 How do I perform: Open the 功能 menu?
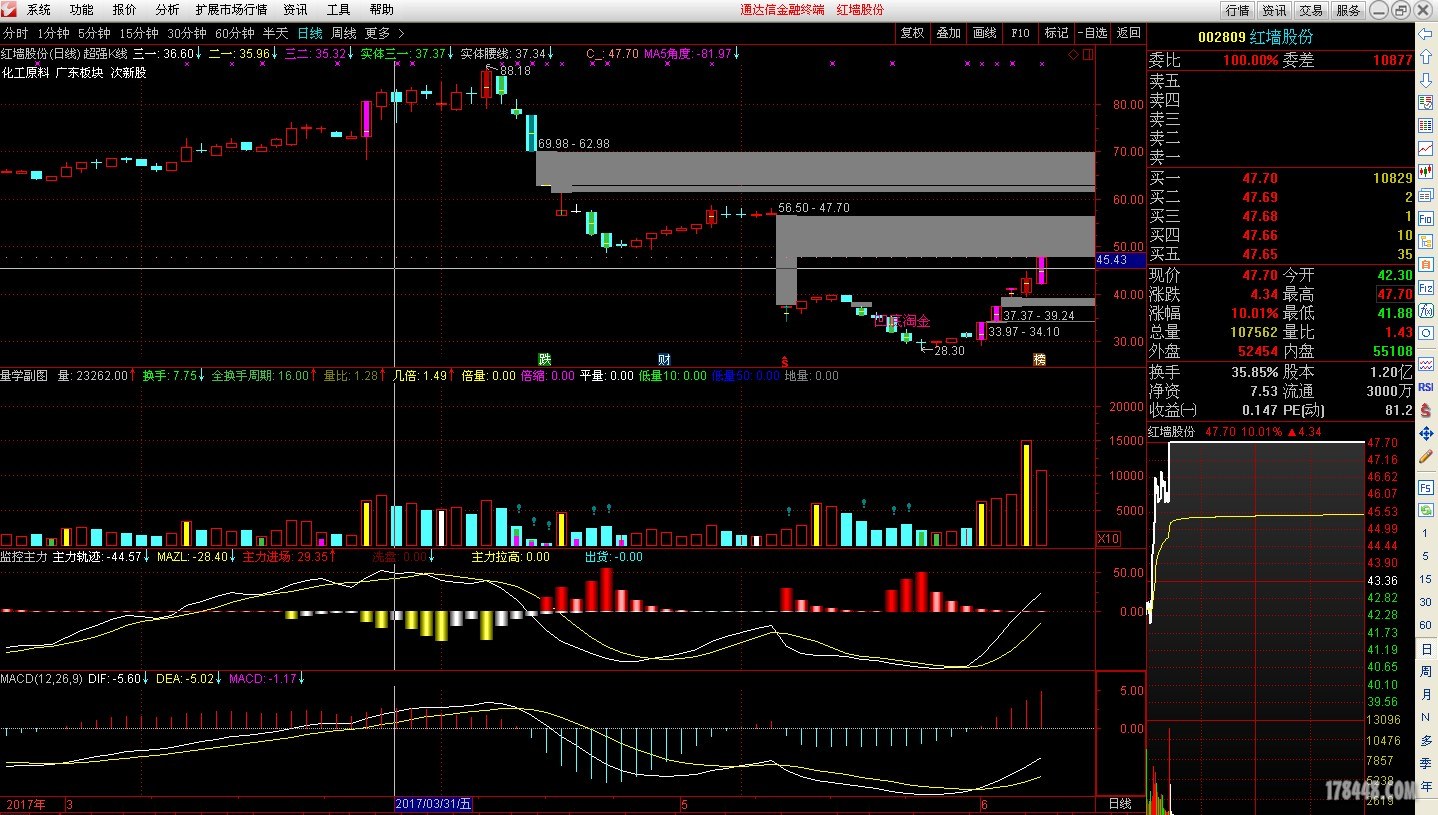pyautogui.click(x=82, y=10)
